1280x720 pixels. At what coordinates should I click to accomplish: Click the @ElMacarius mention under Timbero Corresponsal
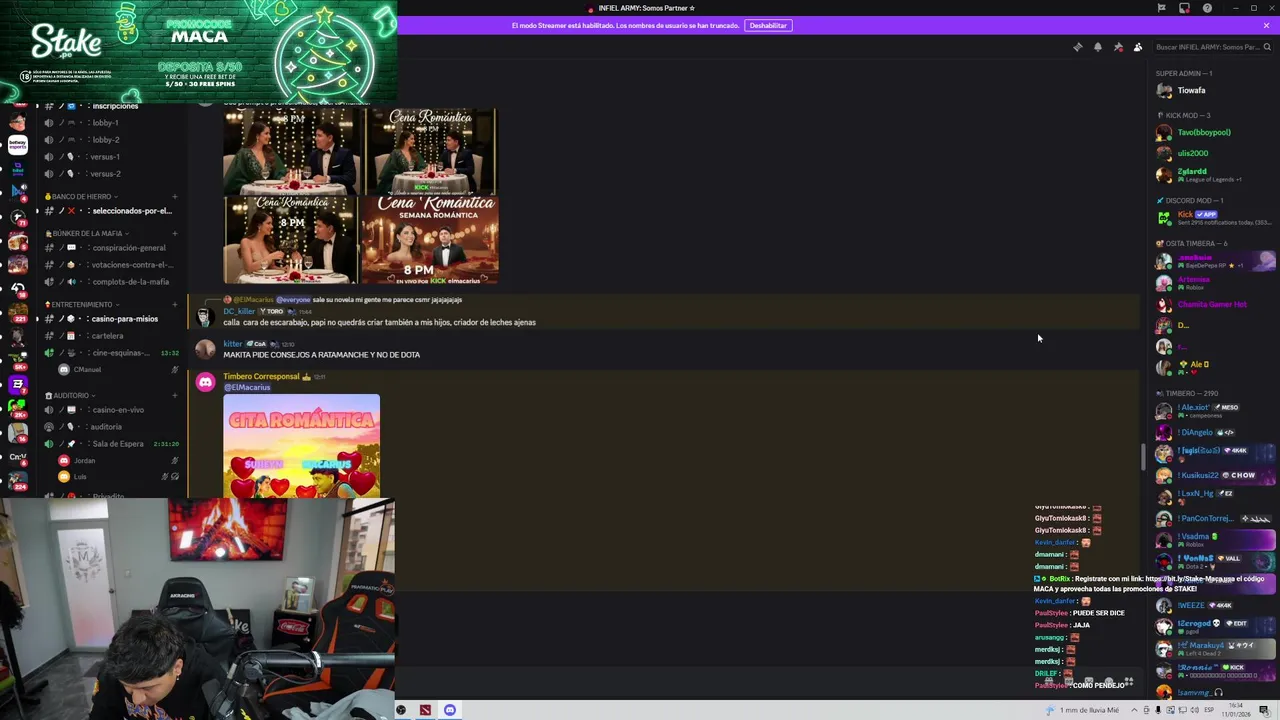point(247,388)
